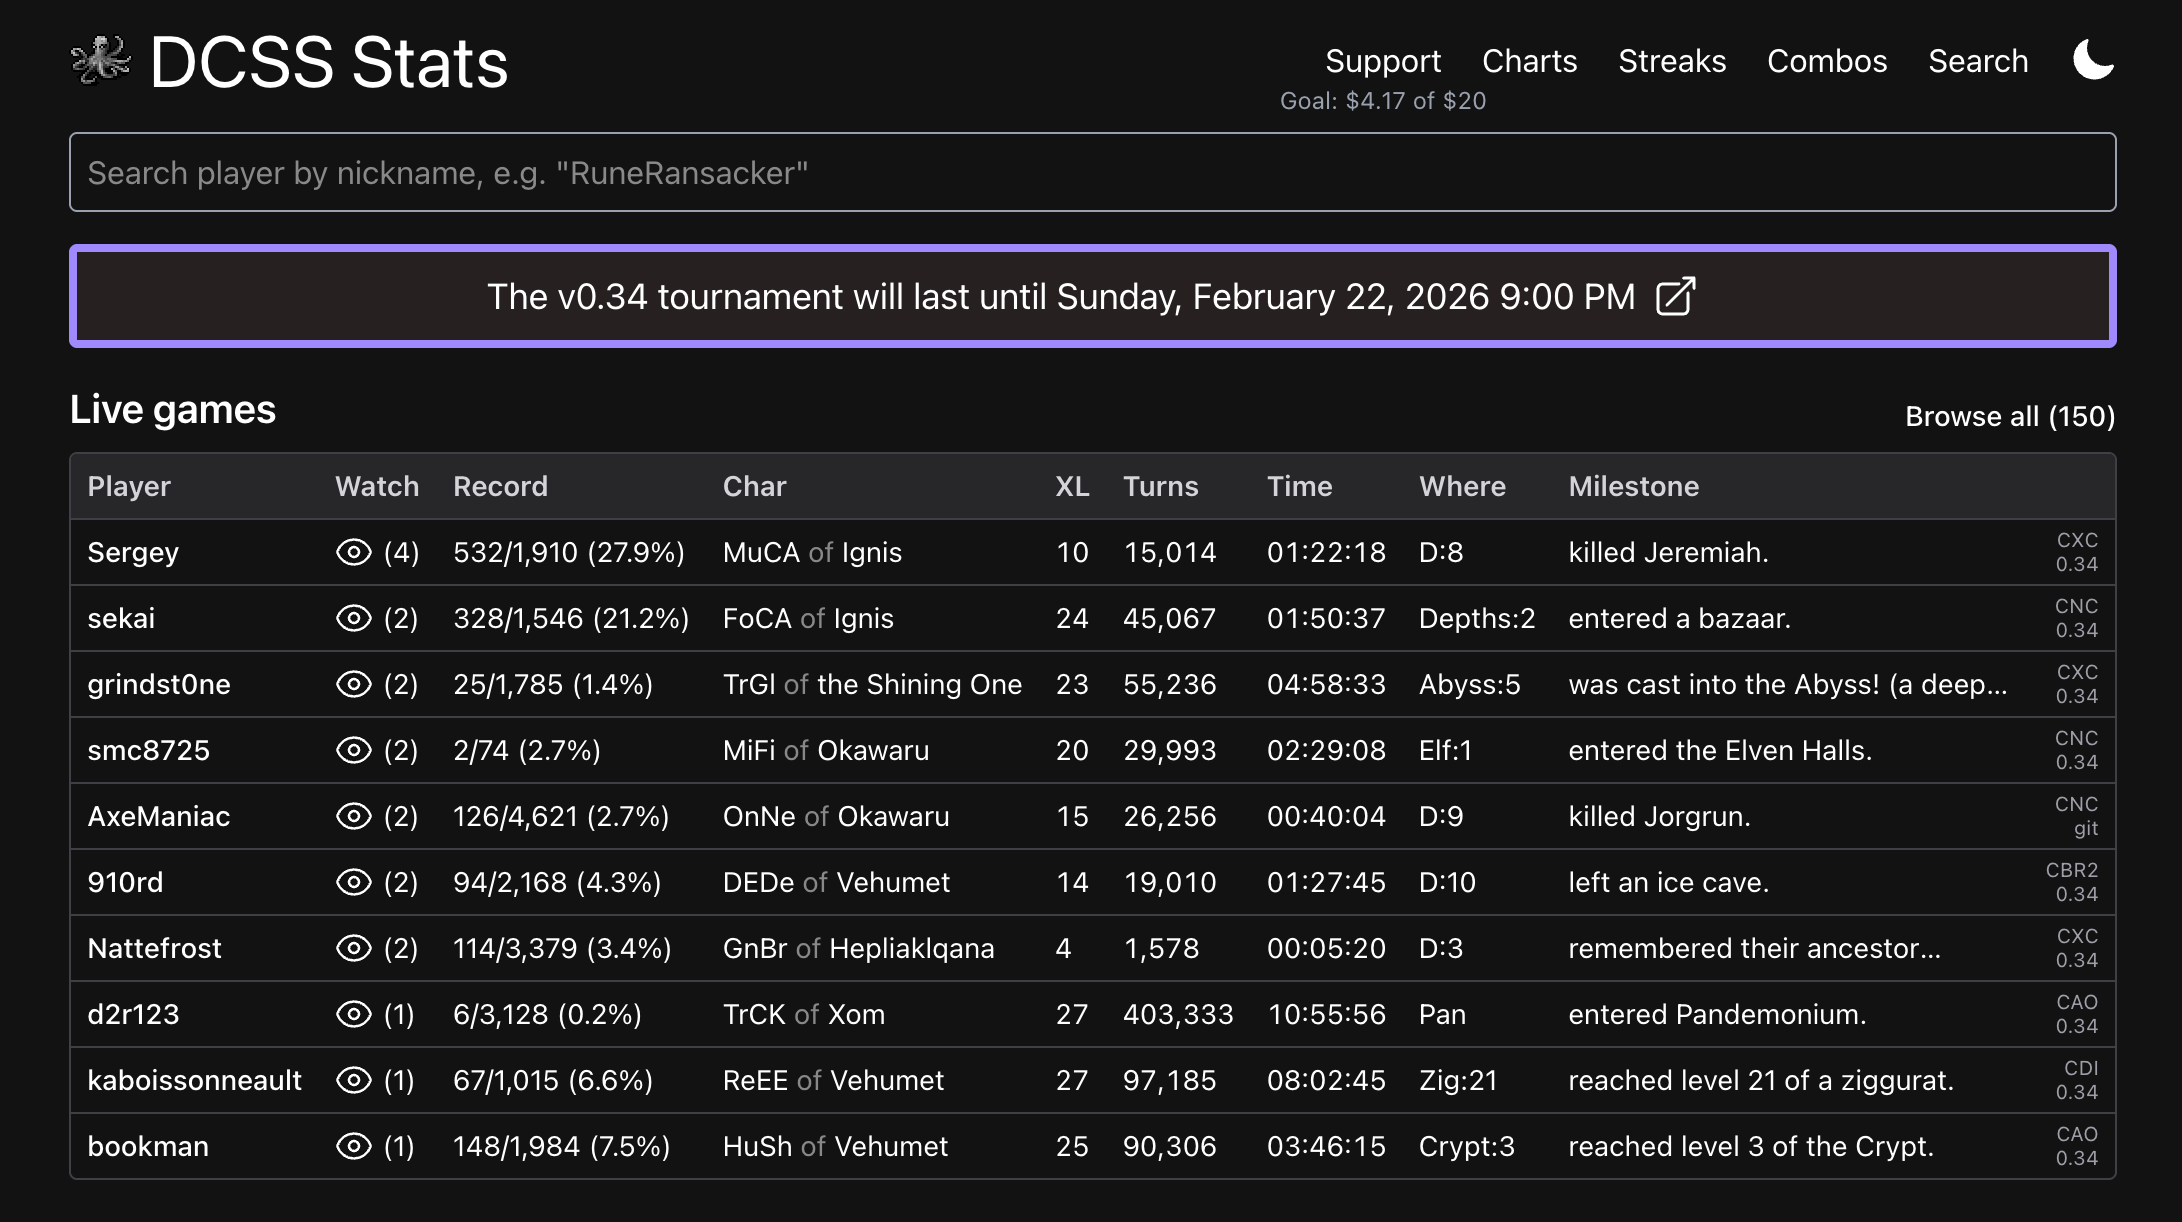
Task: Browse all 150 live games
Action: [2009, 416]
